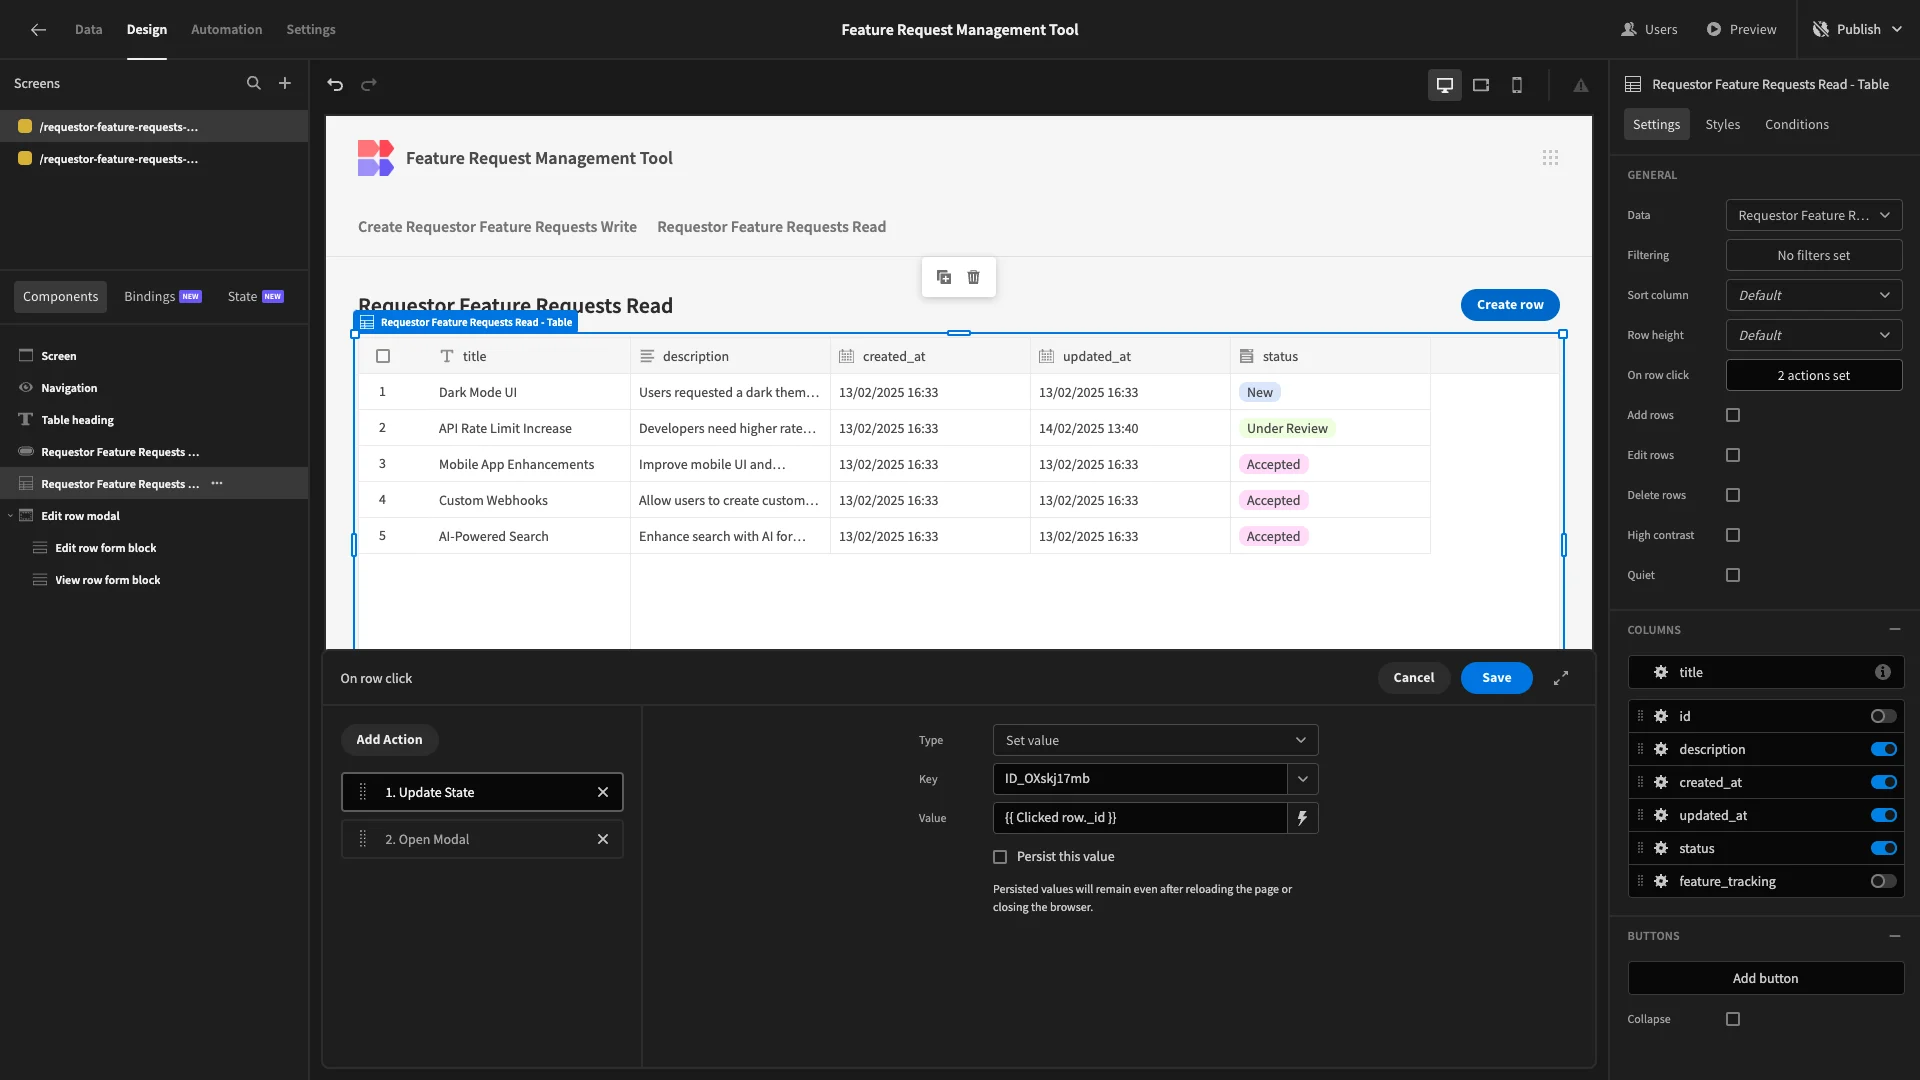The image size is (1920, 1080).
Task: Click the Add Action button
Action: point(389,740)
